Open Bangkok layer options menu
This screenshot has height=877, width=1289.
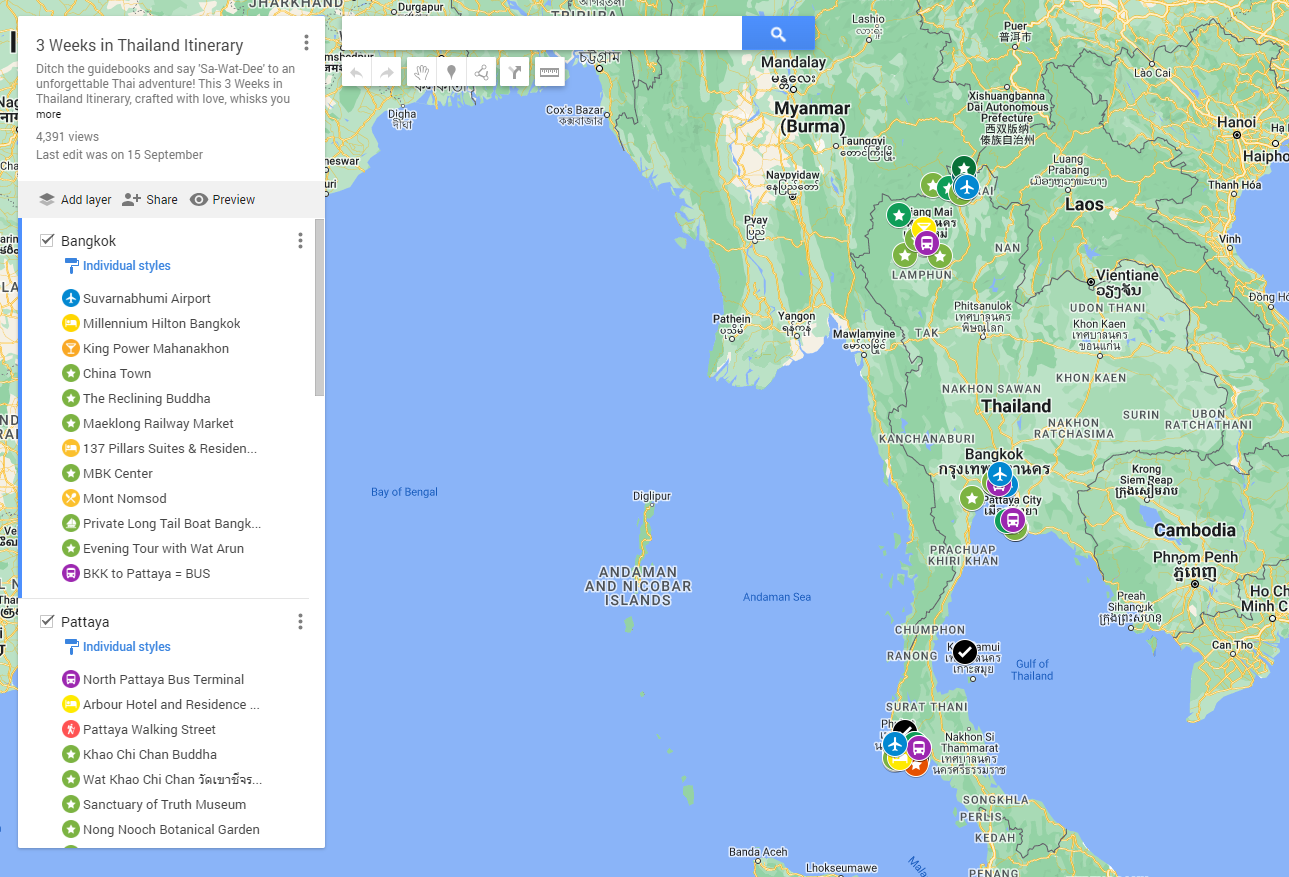tap(300, 241)
